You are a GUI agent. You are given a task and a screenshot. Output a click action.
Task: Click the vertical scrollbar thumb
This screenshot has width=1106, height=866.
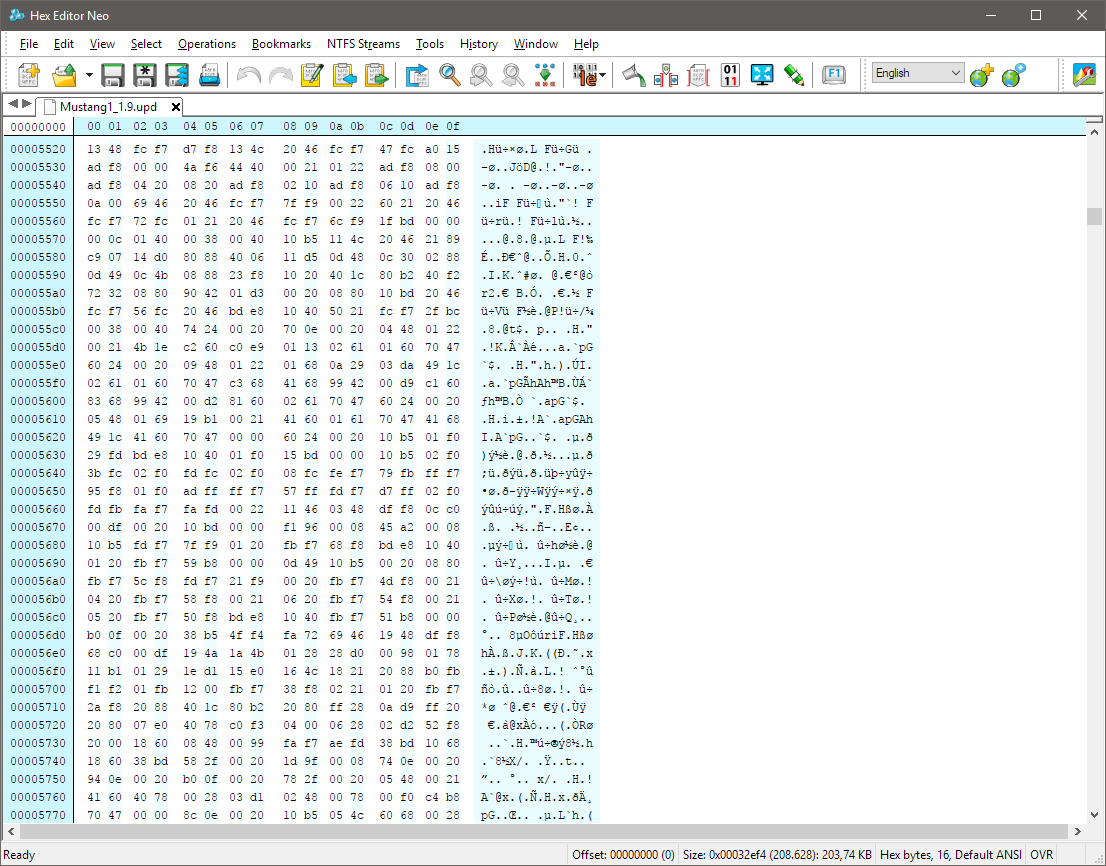[1095, 217]
